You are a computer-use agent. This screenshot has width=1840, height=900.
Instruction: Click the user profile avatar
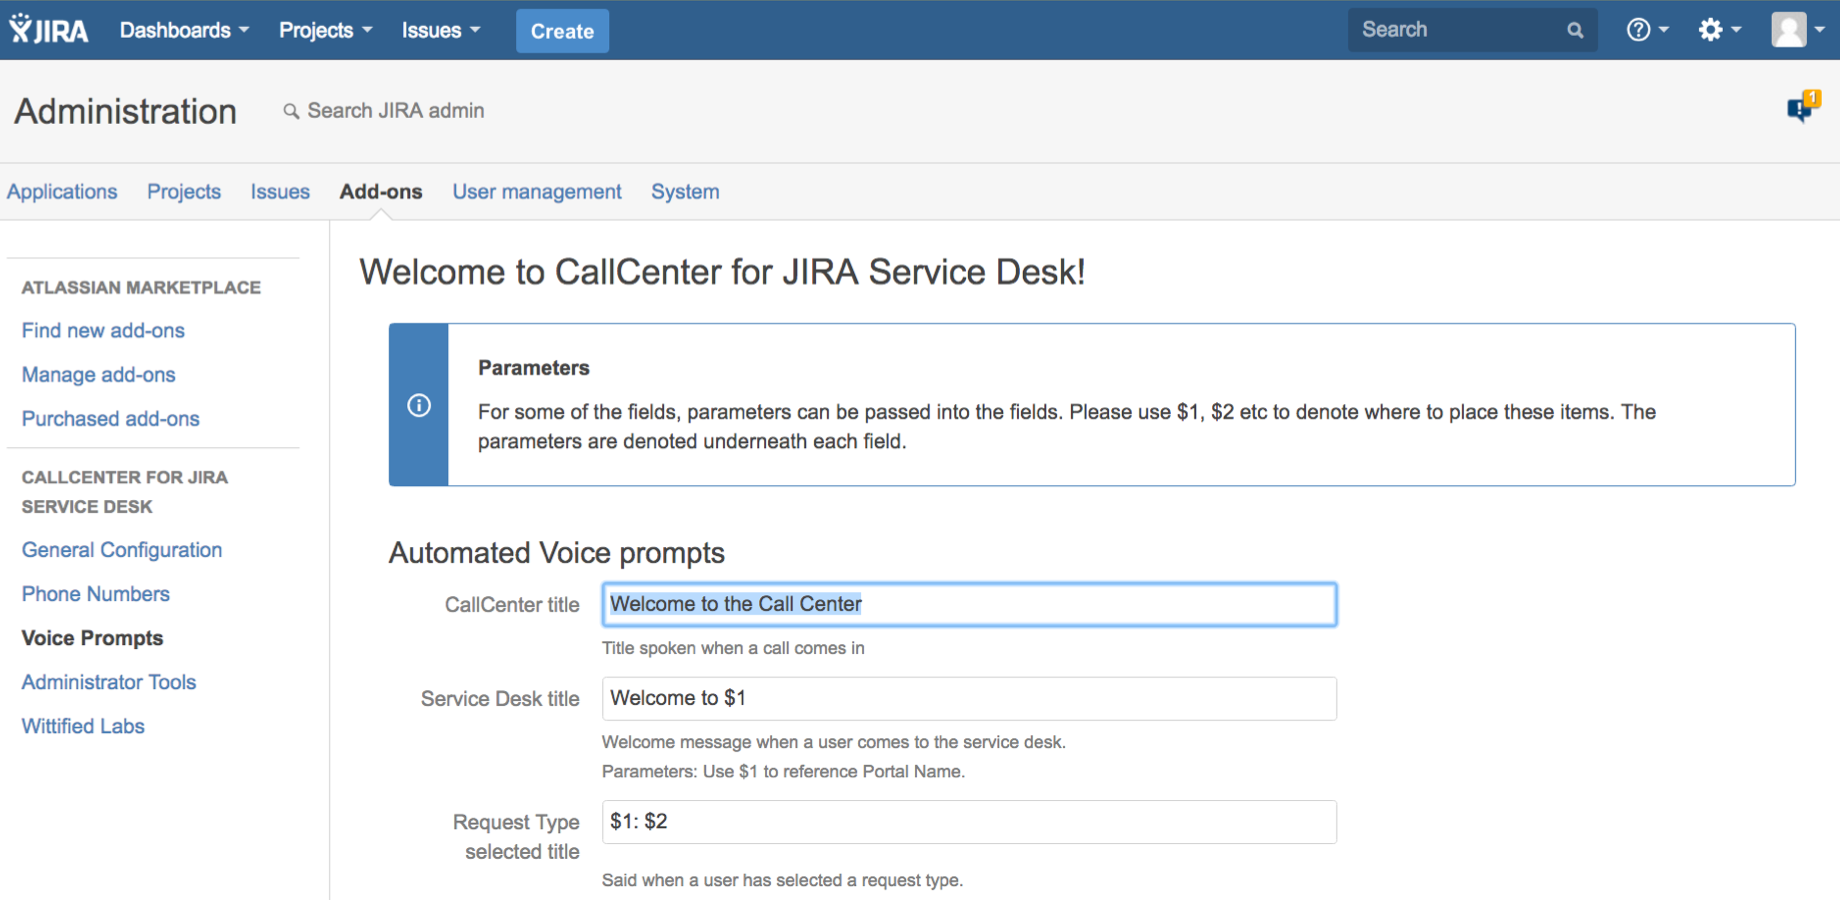pos(1789,30)
